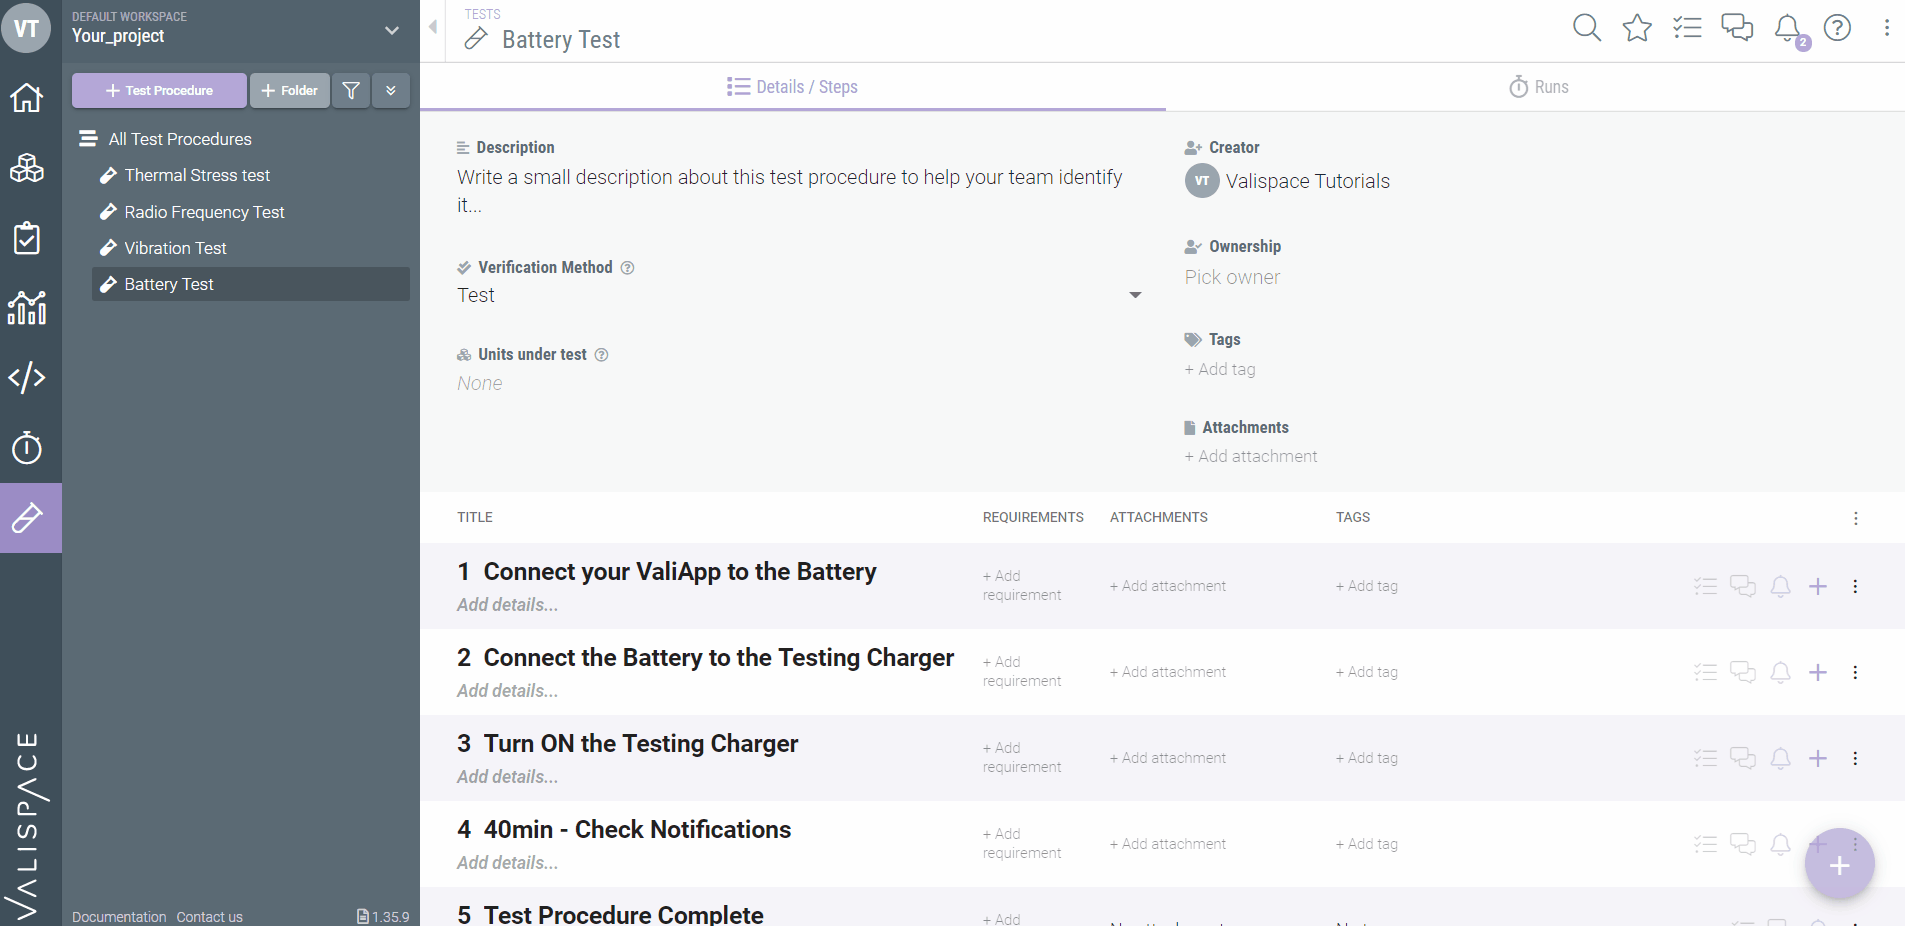Viewport: 1905px width, 926px height.
Task: Open the Requirements clipboard-check icon
Action: tap(27, 238)
